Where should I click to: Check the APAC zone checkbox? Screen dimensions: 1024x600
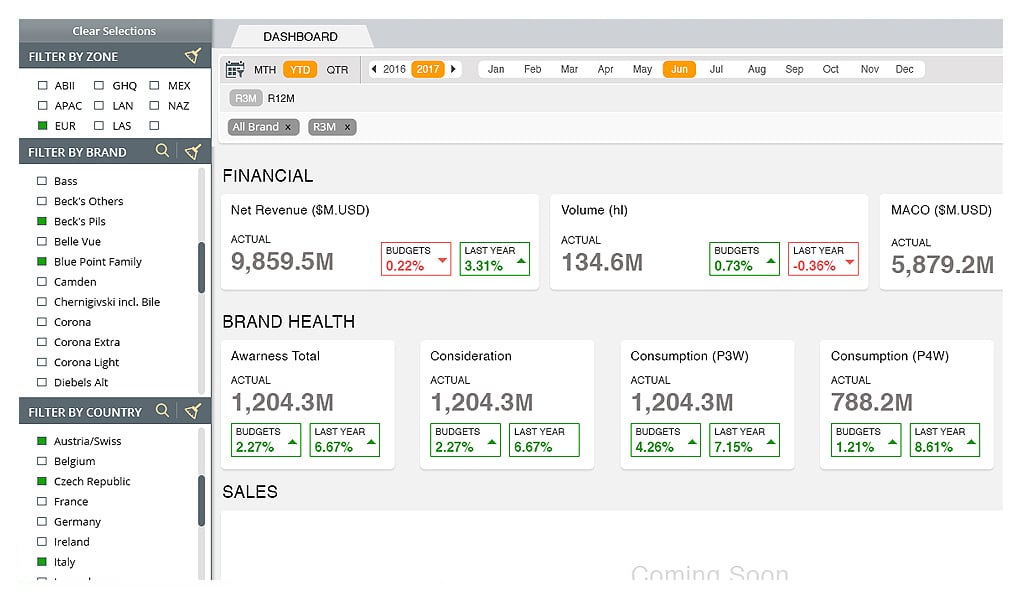[x=43, y=106]
